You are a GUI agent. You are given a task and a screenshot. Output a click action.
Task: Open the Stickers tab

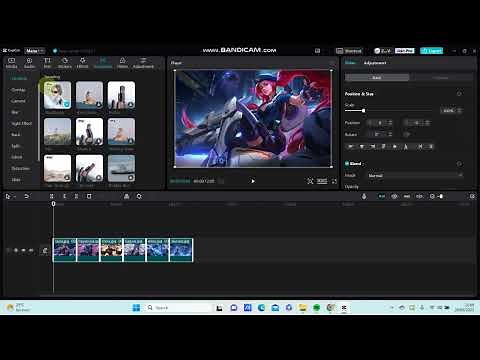[65, 63]
